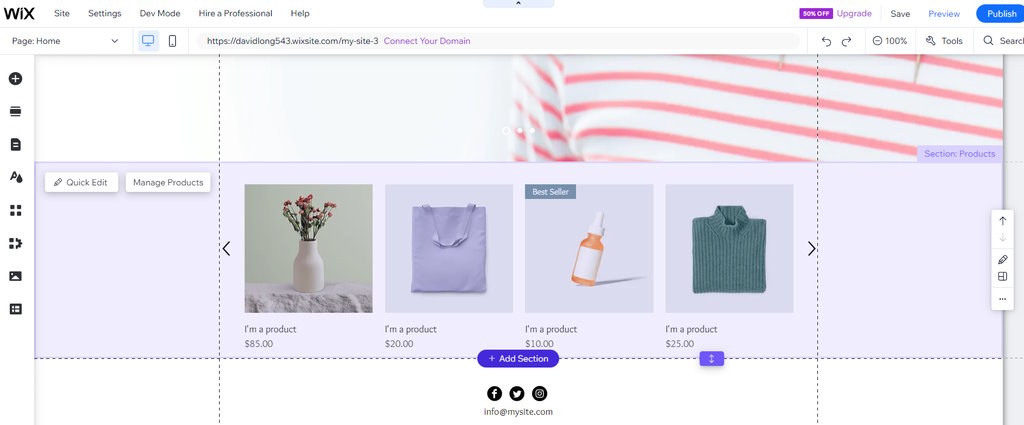Image resolution: width=1024 pixels, height=425 pixels.
Task: Click the Best Seller ribbon
Action: 551,192
